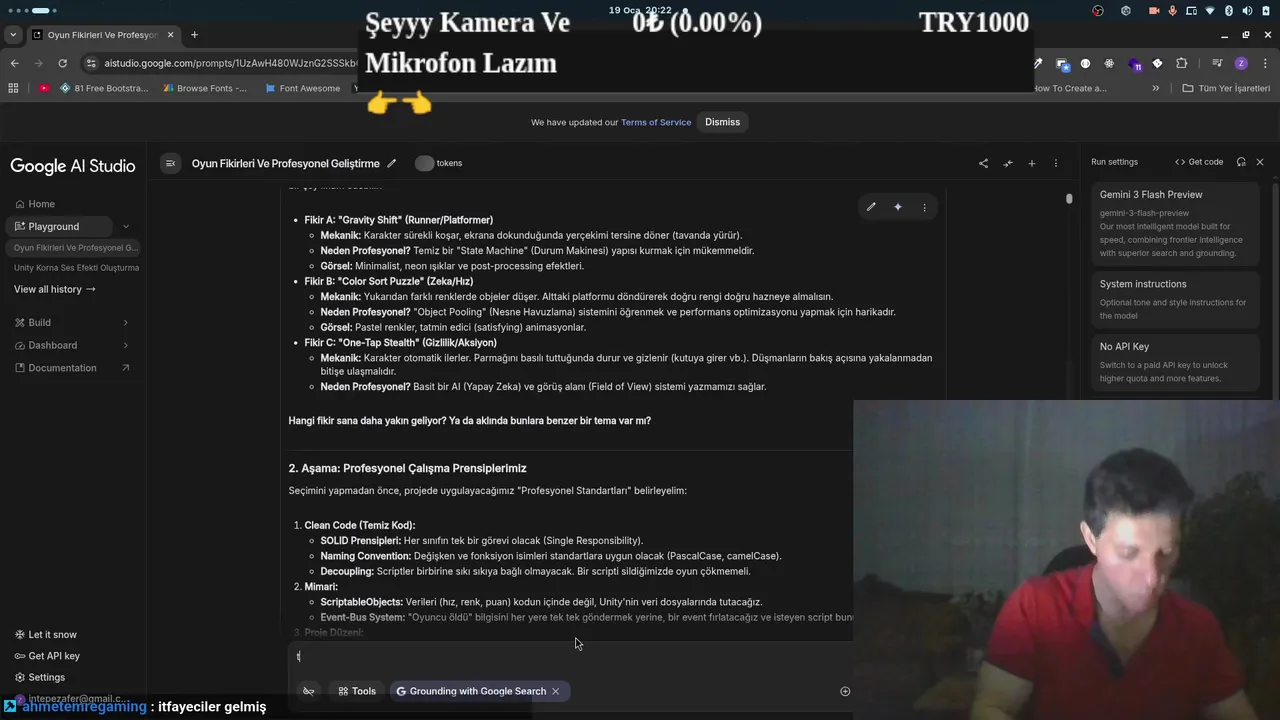Go to Home in sidebar
This screenshot has width=1280, height=720.
35,204
